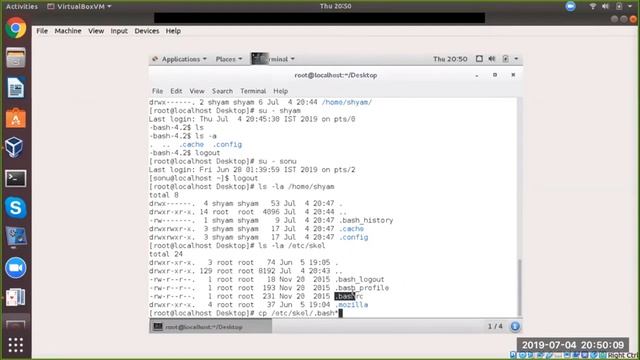Open VirtualBox Devices menu
The height and width of the screenshot is (360, 640).
coord(147,31)
